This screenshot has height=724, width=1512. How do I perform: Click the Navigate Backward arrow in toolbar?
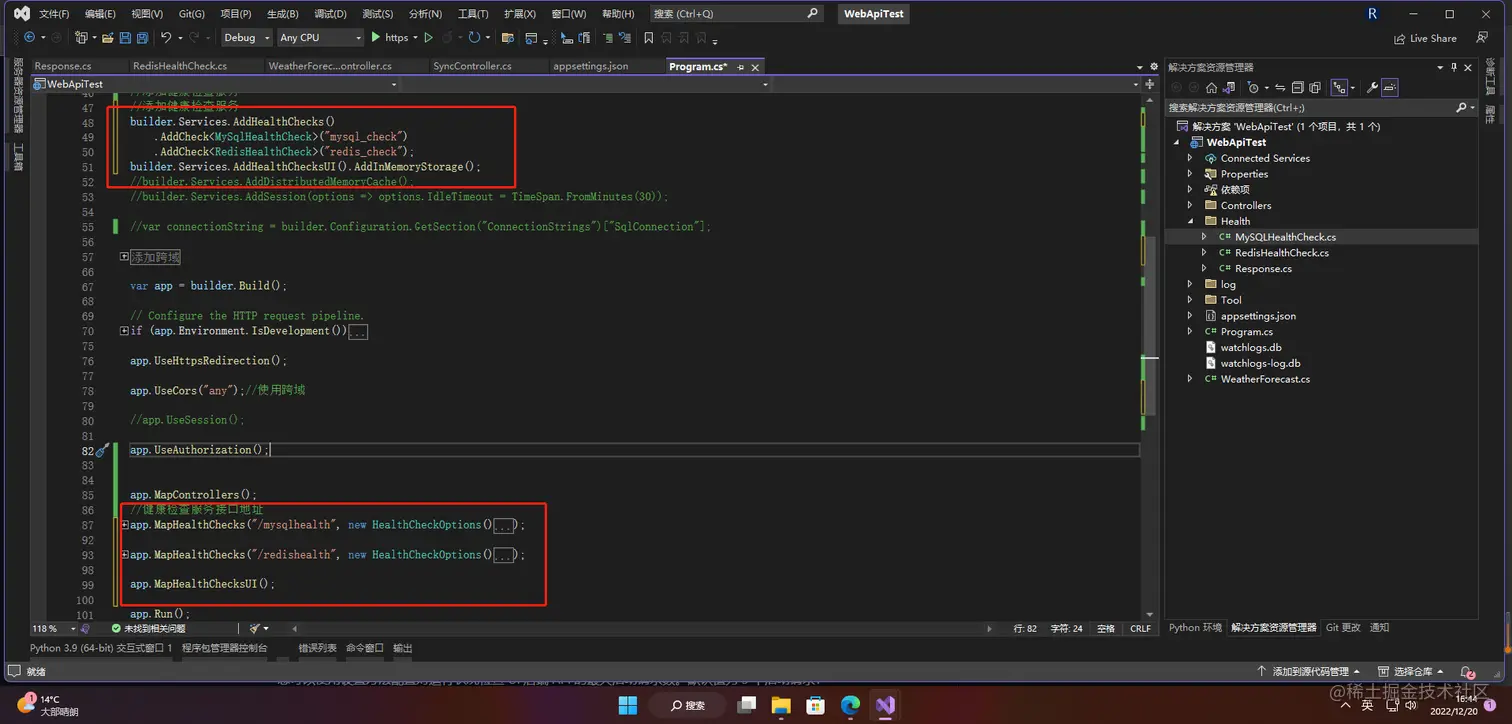pyautogui.click(x=29, y=37)
